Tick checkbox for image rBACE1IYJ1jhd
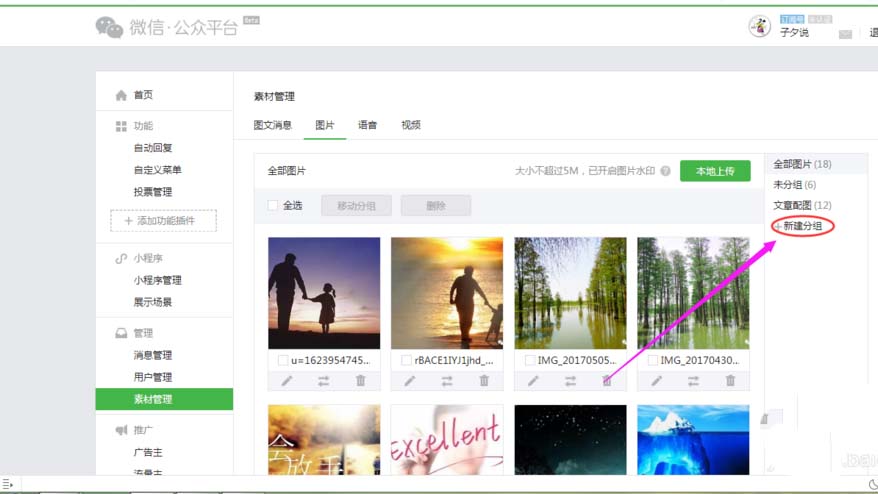The image size is (878, 494). pos(407,360)
